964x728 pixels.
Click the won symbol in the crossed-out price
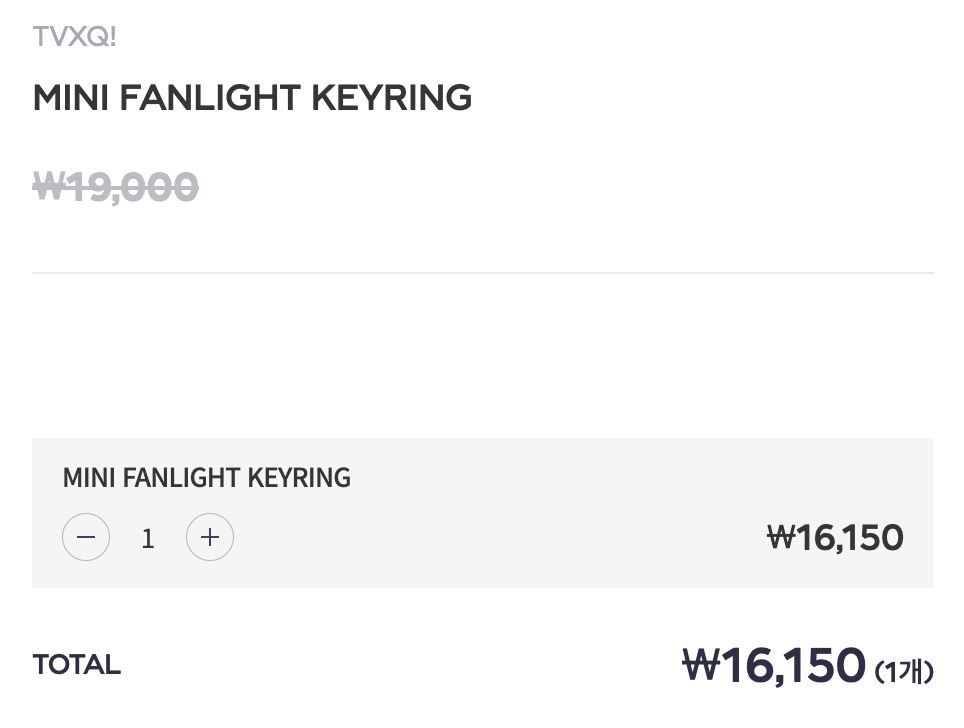(48, 187)
